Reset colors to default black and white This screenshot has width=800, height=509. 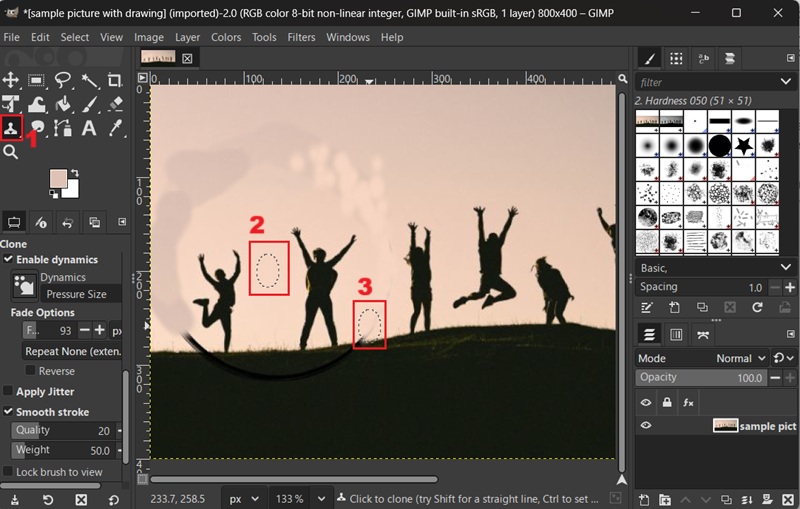[53, 194]
